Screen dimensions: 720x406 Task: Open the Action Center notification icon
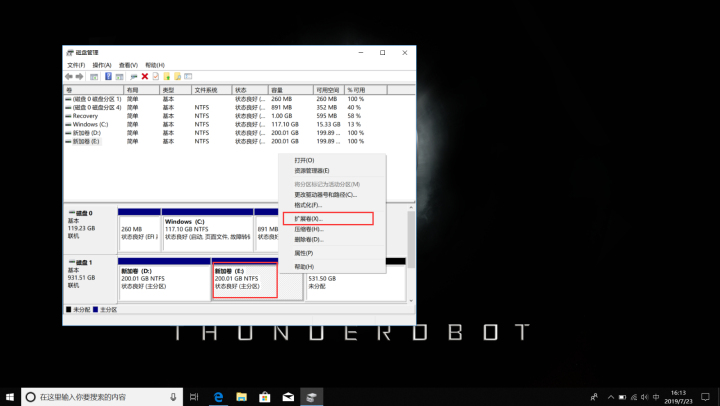(x=705, y=397)
